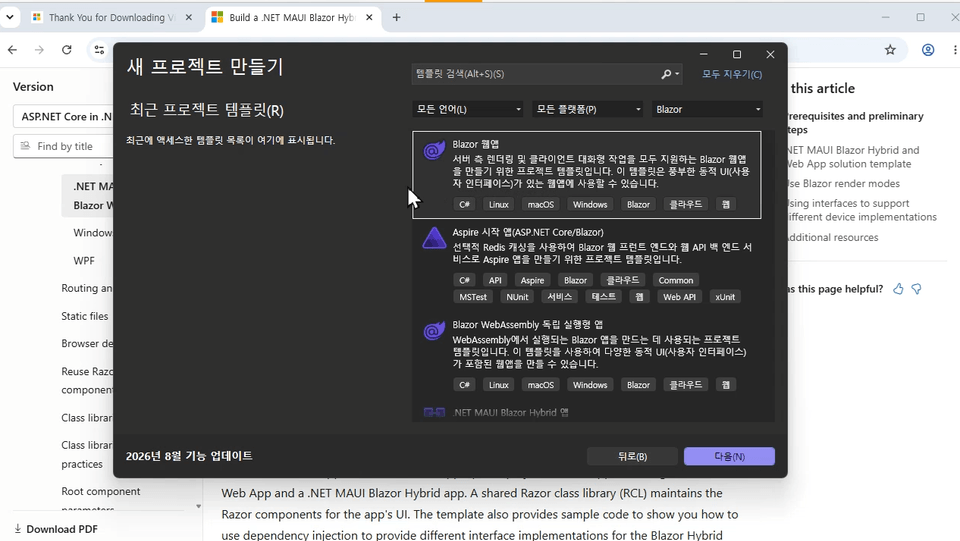The height and width of the screenshot is (541, 960).
Task: Bookmark this page with the star icon
Action: 890,50
